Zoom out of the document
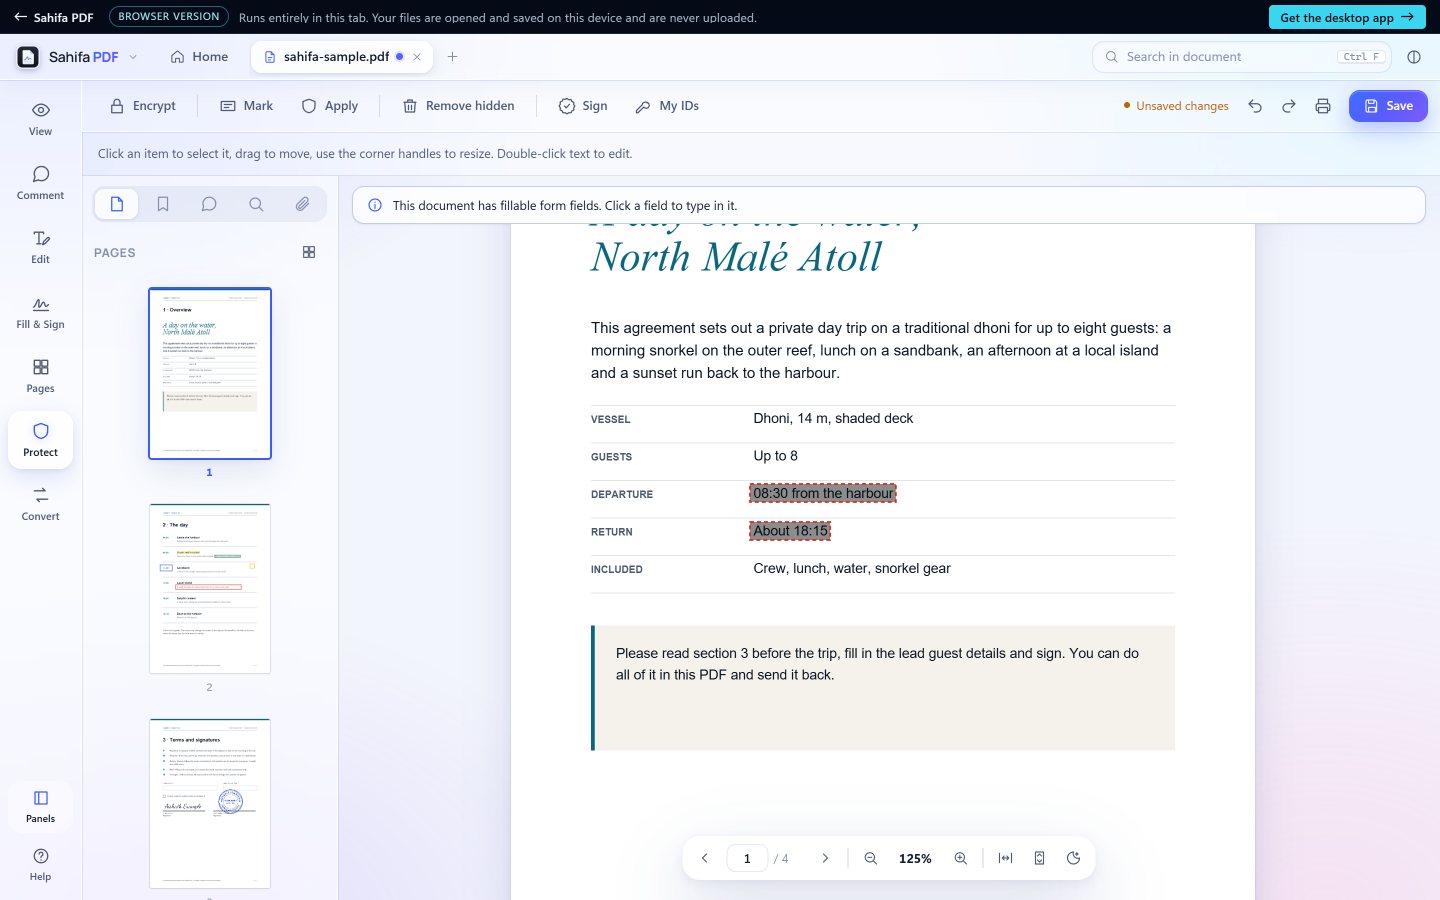The width and height of the screenshot is (1440, 900). (871, 858)
